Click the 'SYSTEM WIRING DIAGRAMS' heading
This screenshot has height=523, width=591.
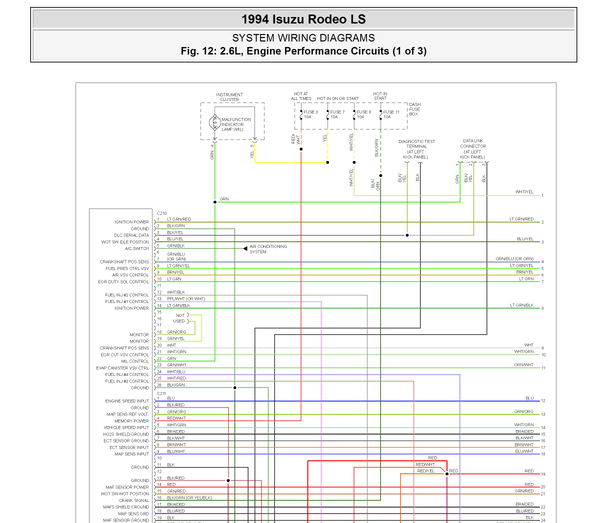(x=303, y=38)
